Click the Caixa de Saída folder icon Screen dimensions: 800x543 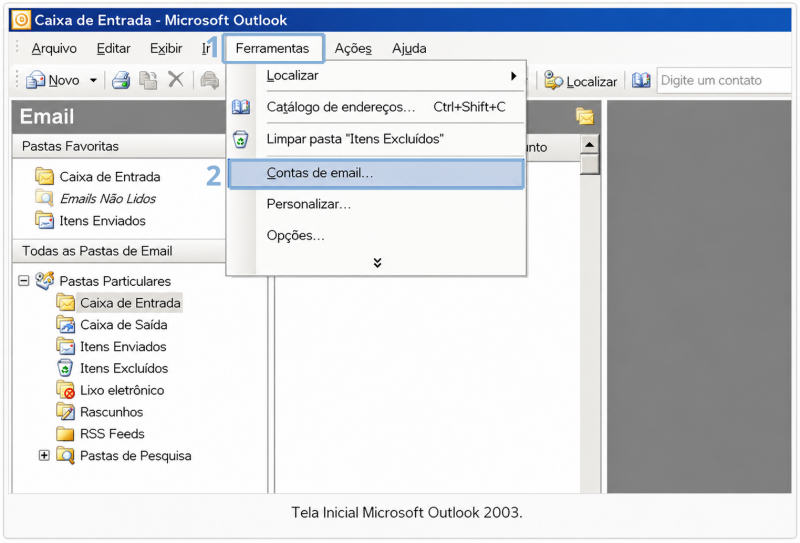pyautogui.click(x=65, y=325)
